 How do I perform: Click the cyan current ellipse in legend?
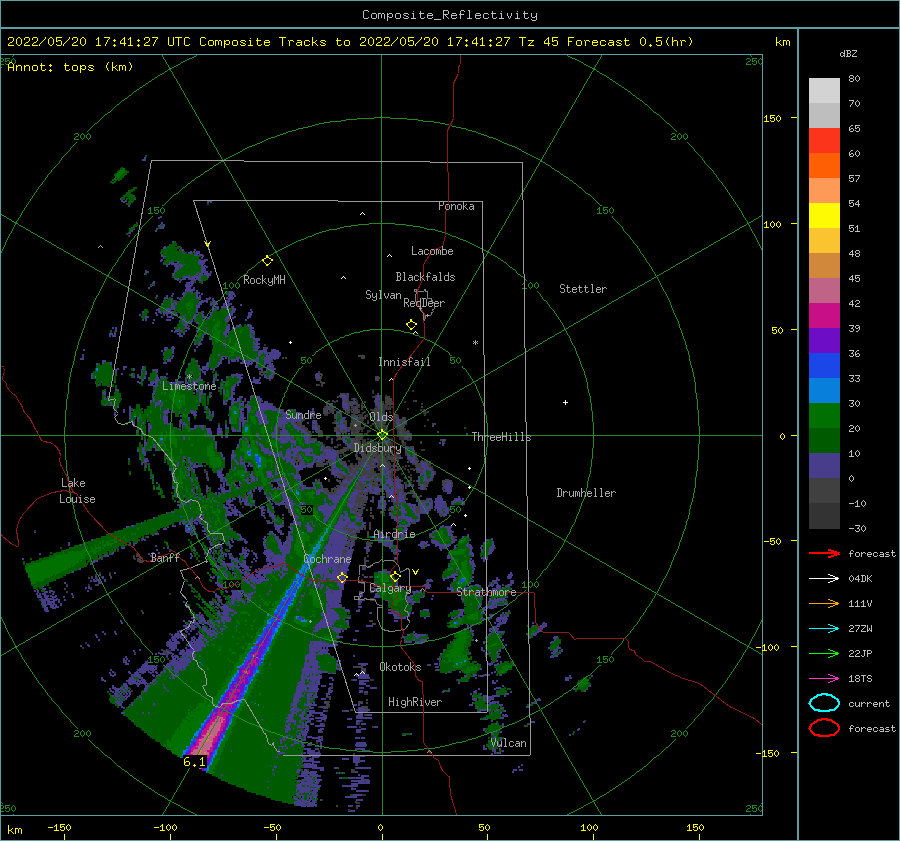pyautogui.click(x=824, y=703)
